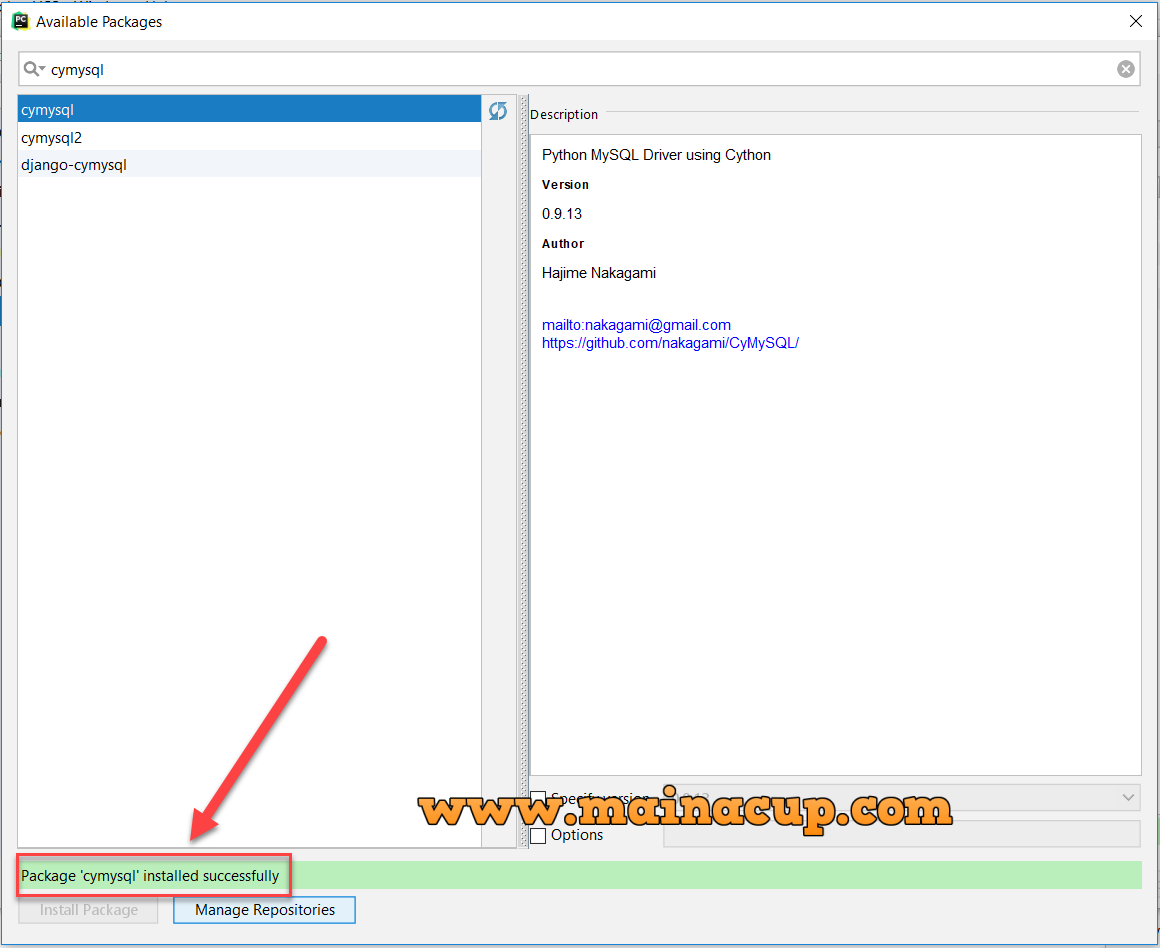Click the Options text field

tap(901, 834)
